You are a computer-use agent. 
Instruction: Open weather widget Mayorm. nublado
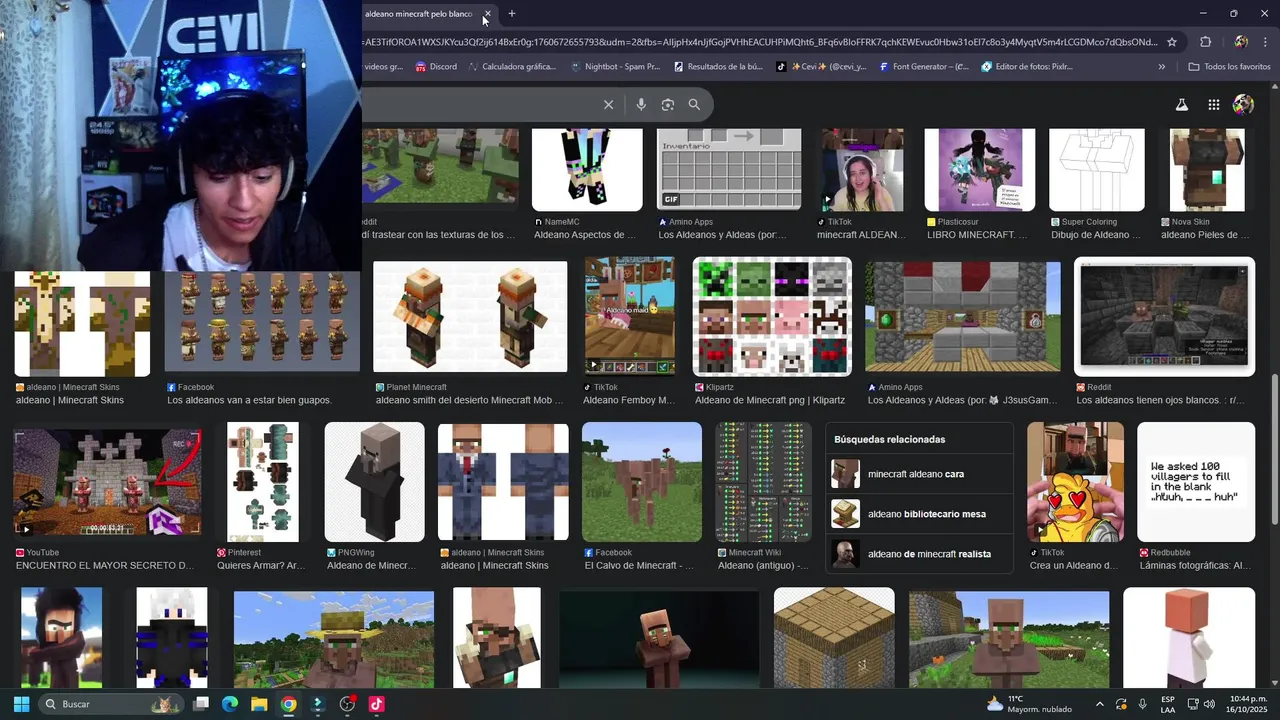[x=1029, y=704]
